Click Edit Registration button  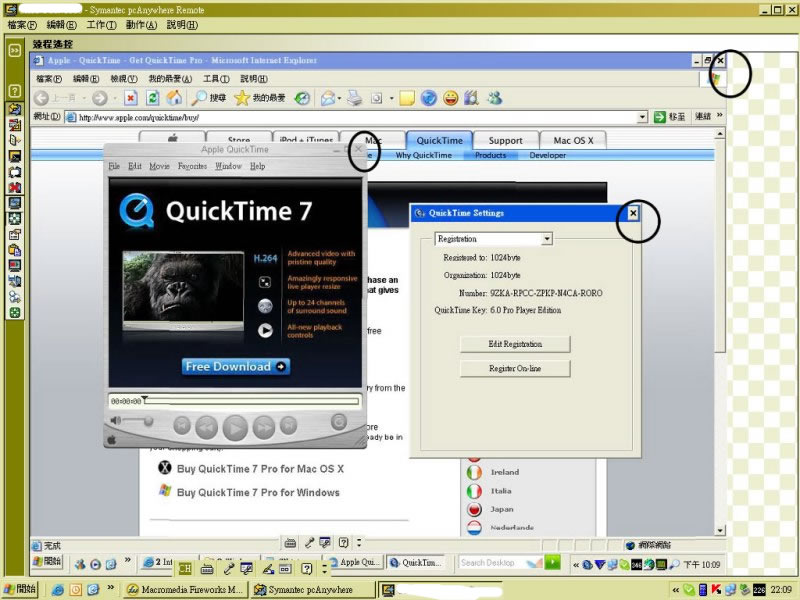click(515, 344)
